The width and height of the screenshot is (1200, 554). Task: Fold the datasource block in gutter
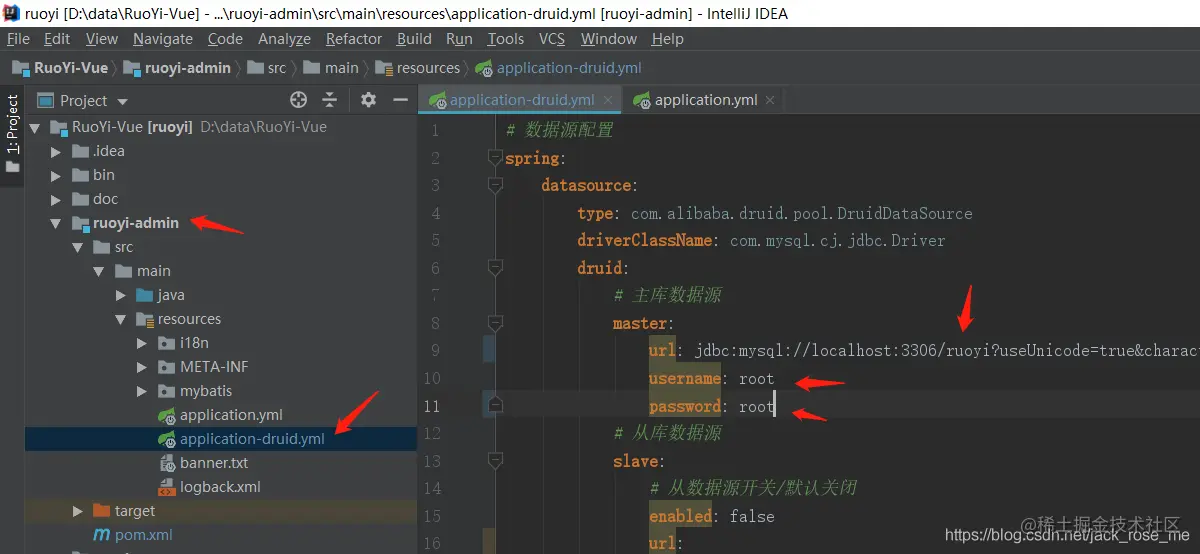click(494, 185)
